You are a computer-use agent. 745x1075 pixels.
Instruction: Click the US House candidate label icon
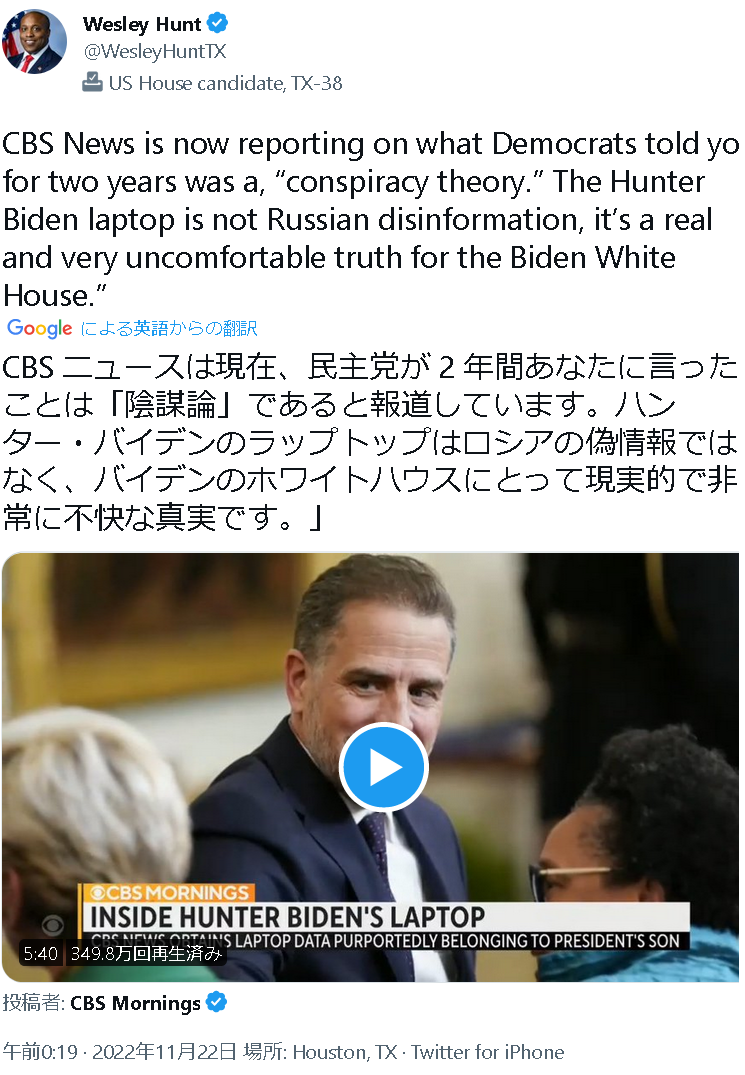pos(93,83)
